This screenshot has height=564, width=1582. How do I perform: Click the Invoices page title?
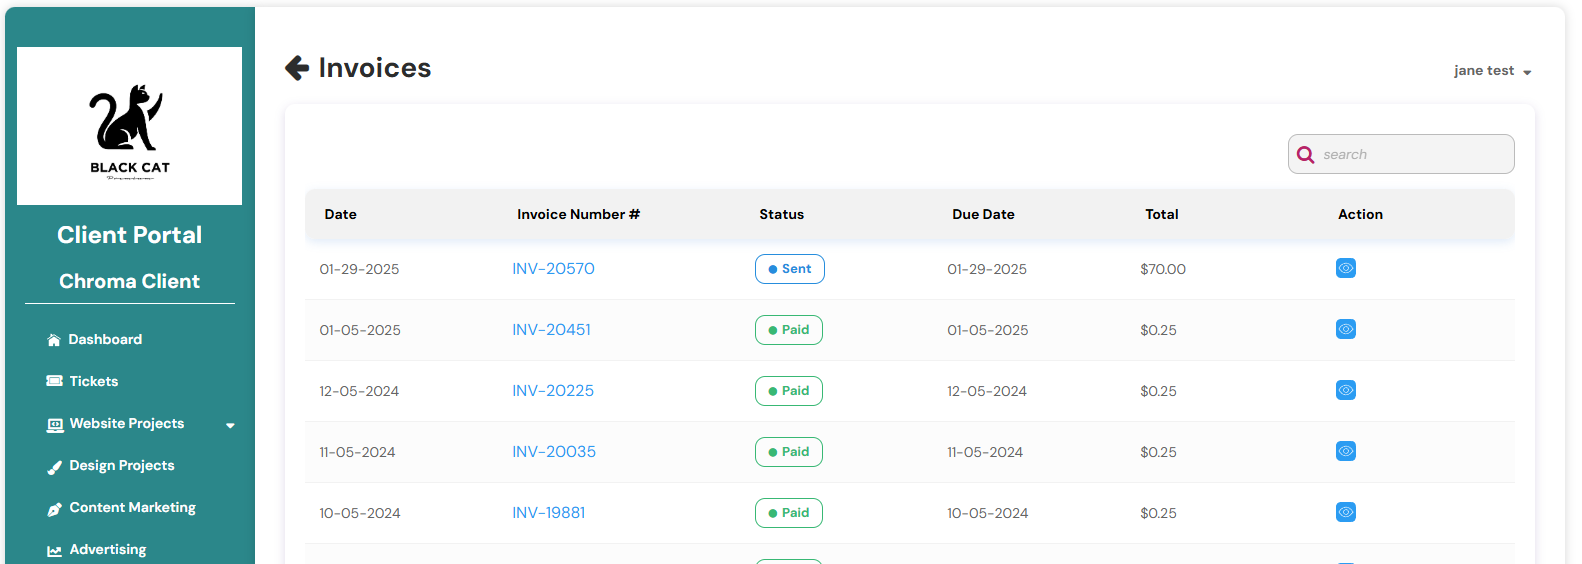(x=375, y=68)
